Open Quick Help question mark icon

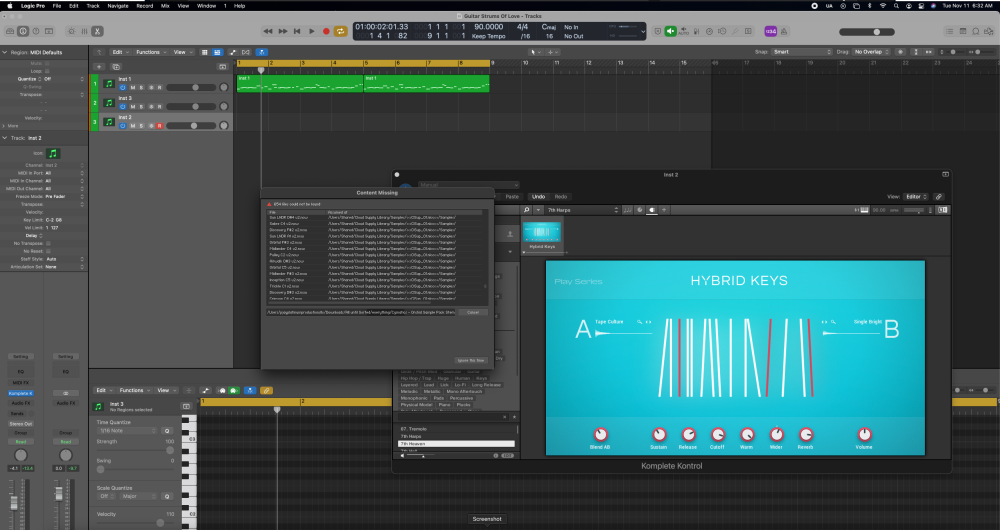tap(36, 31)
